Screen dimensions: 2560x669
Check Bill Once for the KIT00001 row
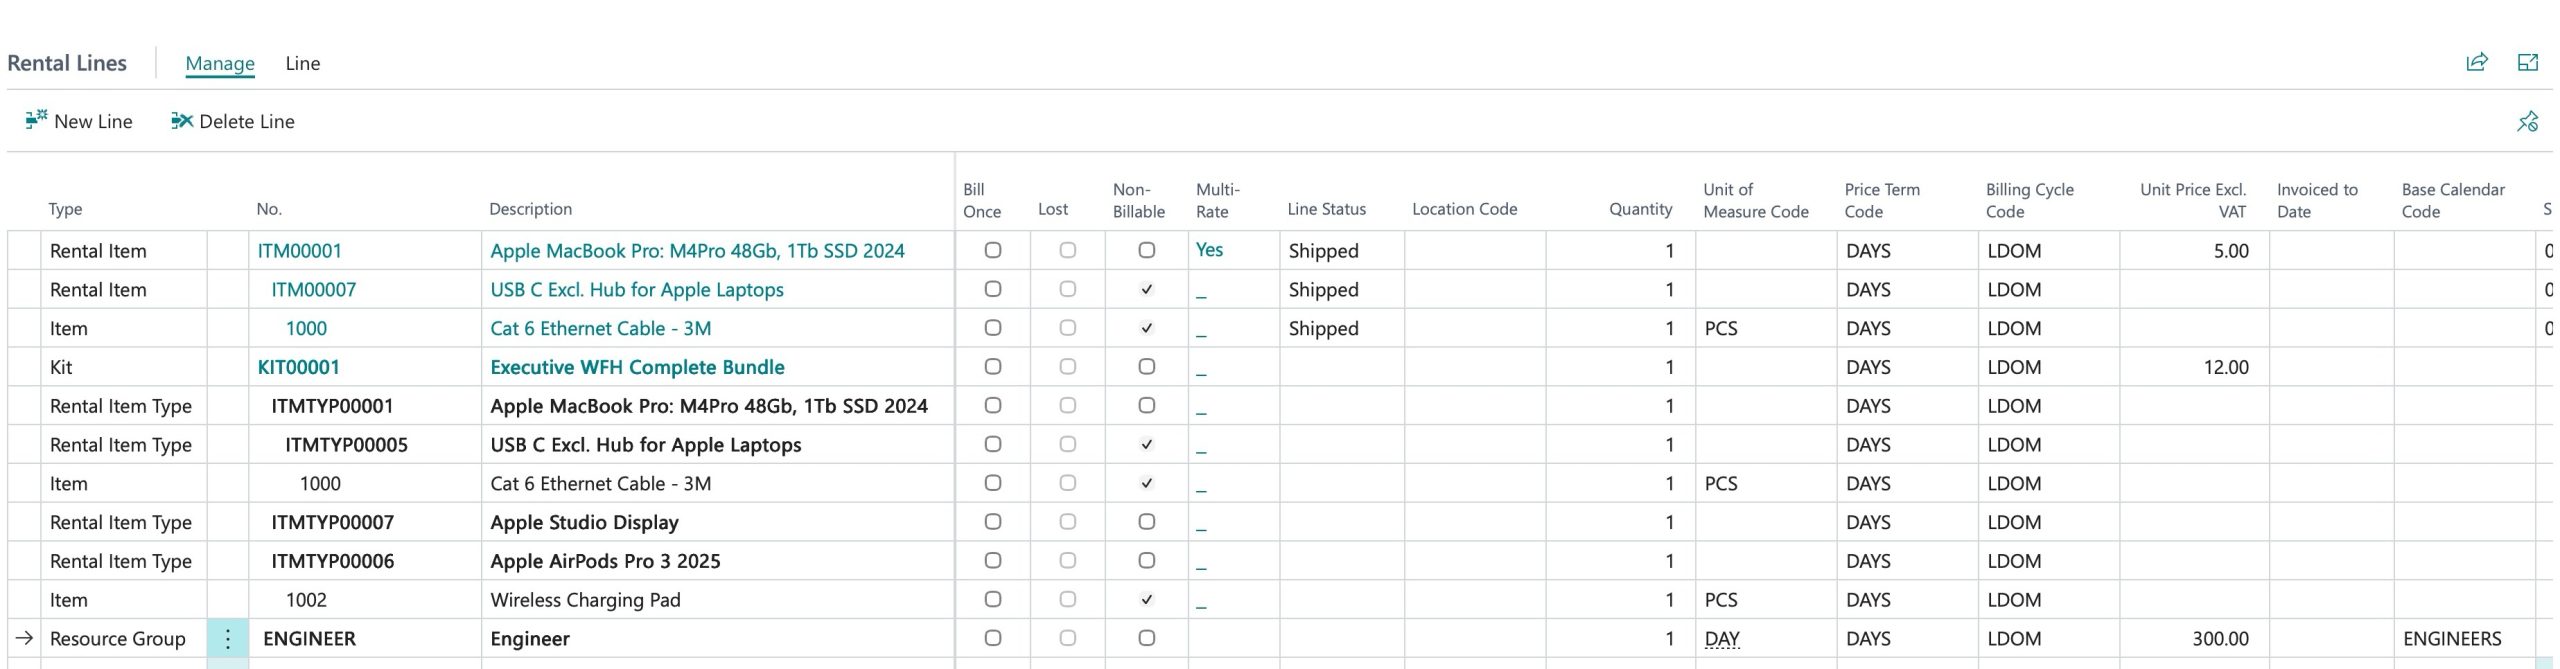pyautogui.click(x=992, y=367)
